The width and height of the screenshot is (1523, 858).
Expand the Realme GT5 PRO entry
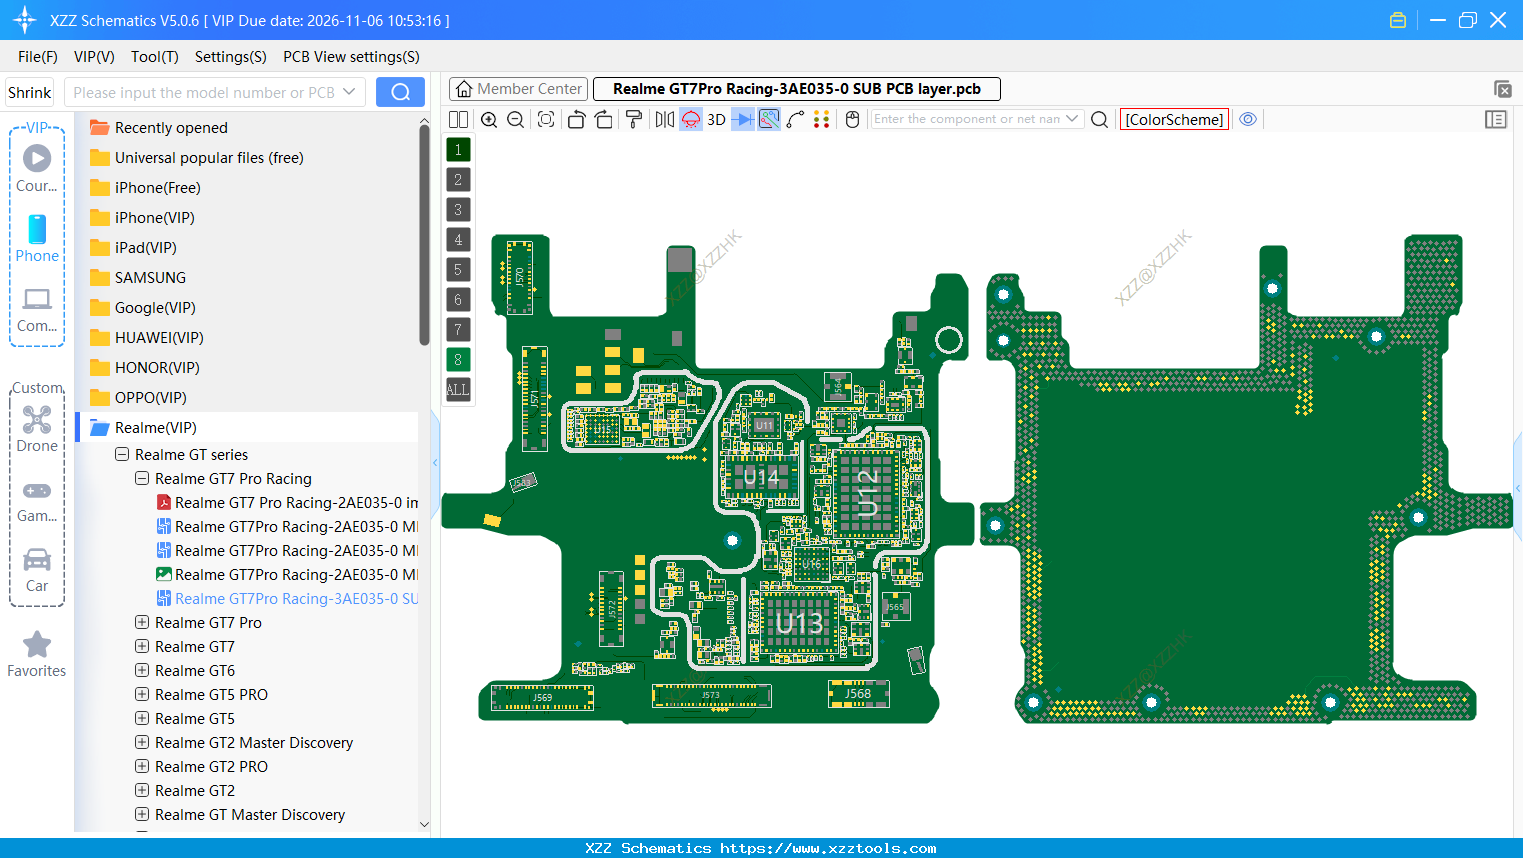pos(141,694)
